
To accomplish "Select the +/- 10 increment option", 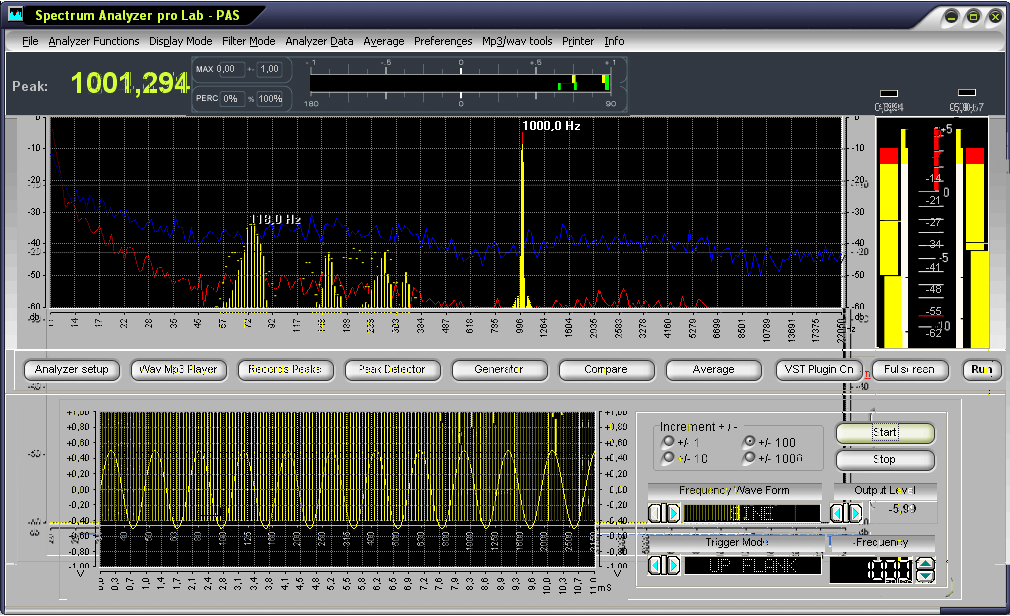I will pos(668,457).
